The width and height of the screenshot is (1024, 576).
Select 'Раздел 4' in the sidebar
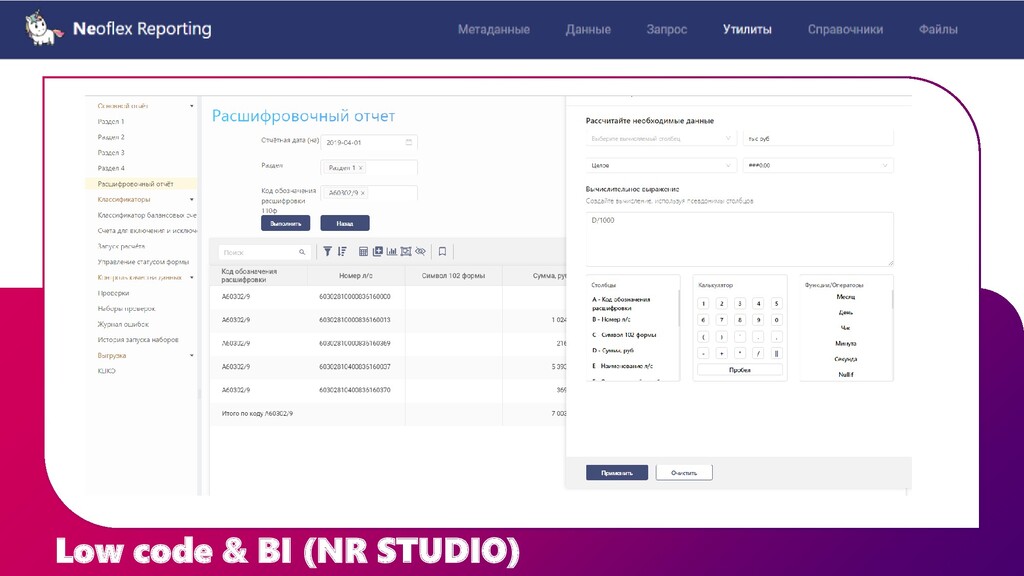coord(110,168)
